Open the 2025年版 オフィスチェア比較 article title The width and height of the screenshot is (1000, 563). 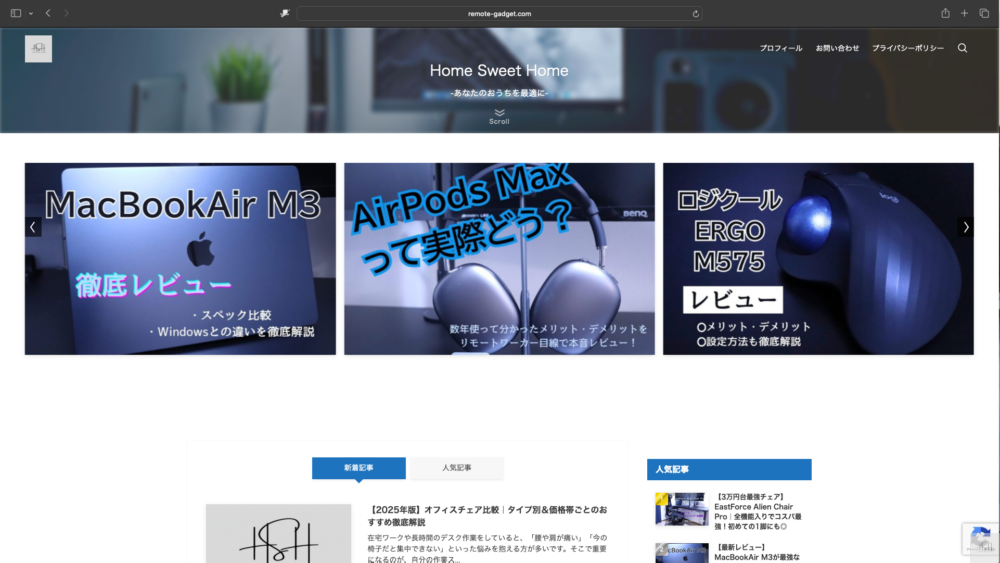[487, 516]
